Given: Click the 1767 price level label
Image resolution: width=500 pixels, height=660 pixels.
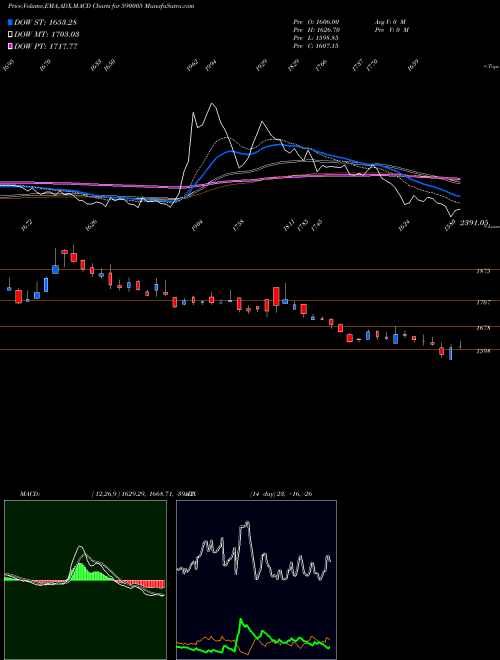Looking at the screenshot, I should pyautogui.click(x=483, y=303).
